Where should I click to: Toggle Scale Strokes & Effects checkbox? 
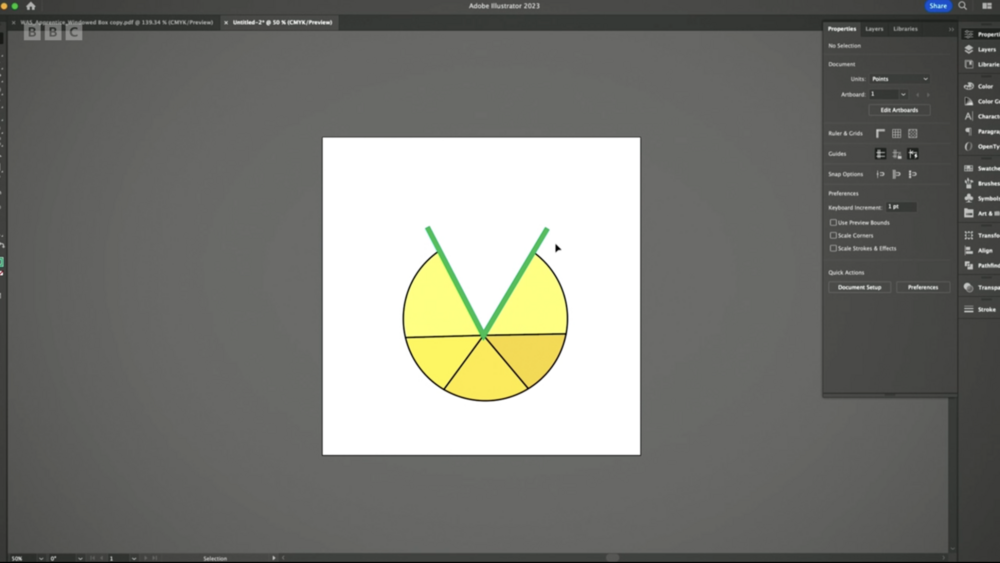[x=833, y=248]
